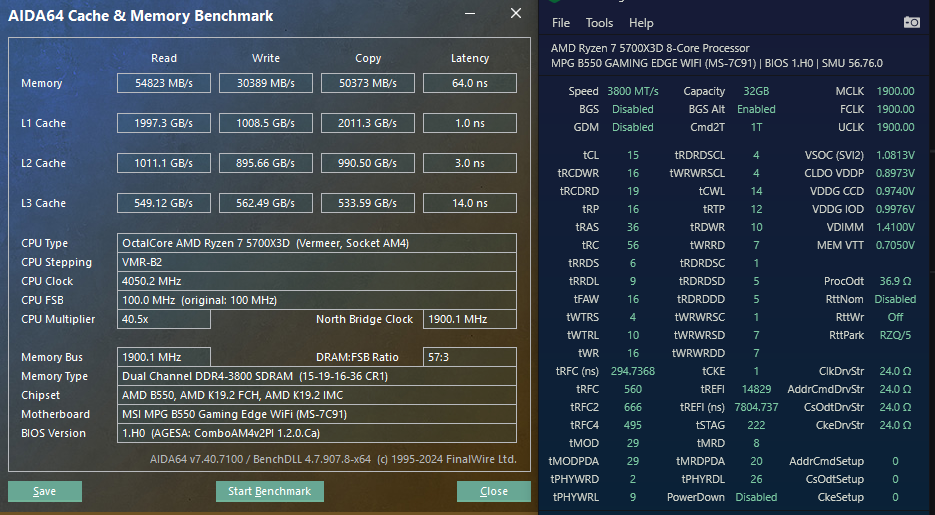This screenshot has width=935, height=515.
Task: Click L1 Cache Read value 1997.3 GB/s
Action: tap(163, 123)
